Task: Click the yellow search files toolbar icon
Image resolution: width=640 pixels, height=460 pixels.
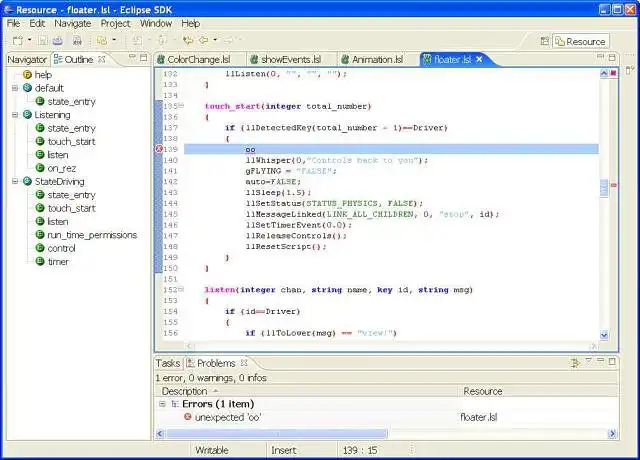Action: pyautogui.click(x=102, y=40)
